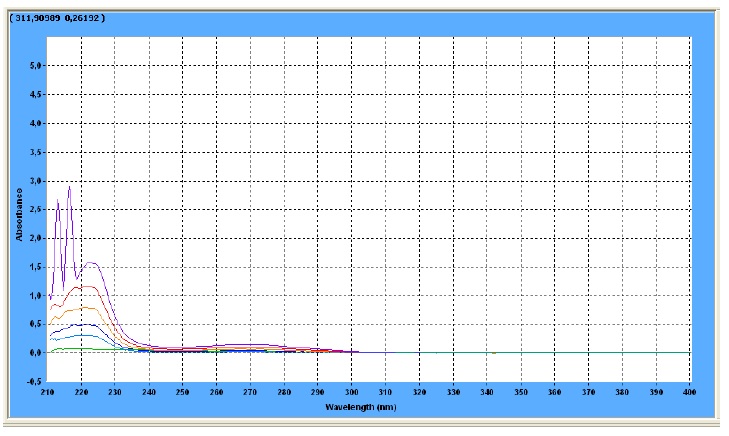Click the orange spectrum curve's peak
This screenshot has width=729, height=436.
tap(88, 307)
